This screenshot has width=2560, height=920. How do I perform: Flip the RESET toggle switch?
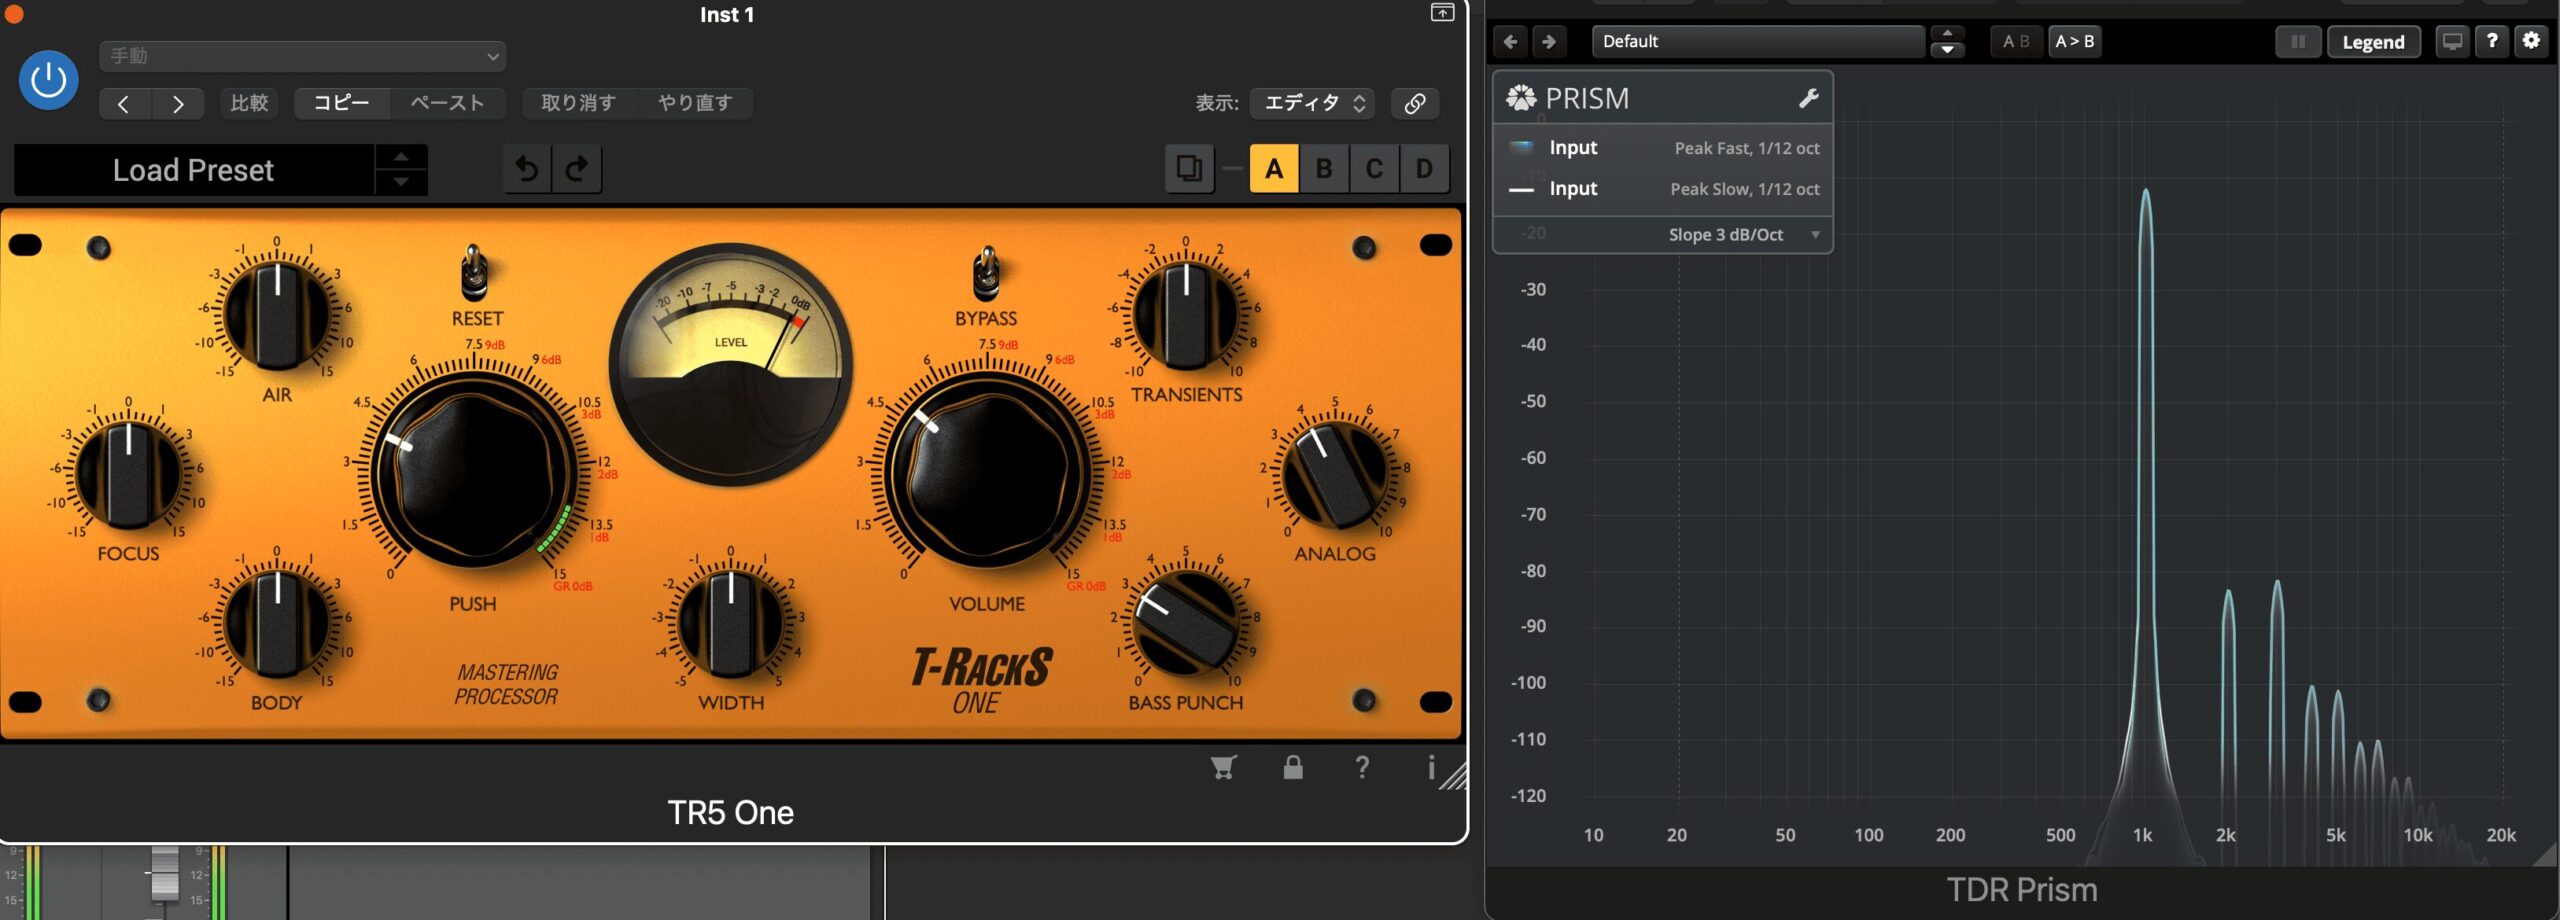(x=474, y=274)
